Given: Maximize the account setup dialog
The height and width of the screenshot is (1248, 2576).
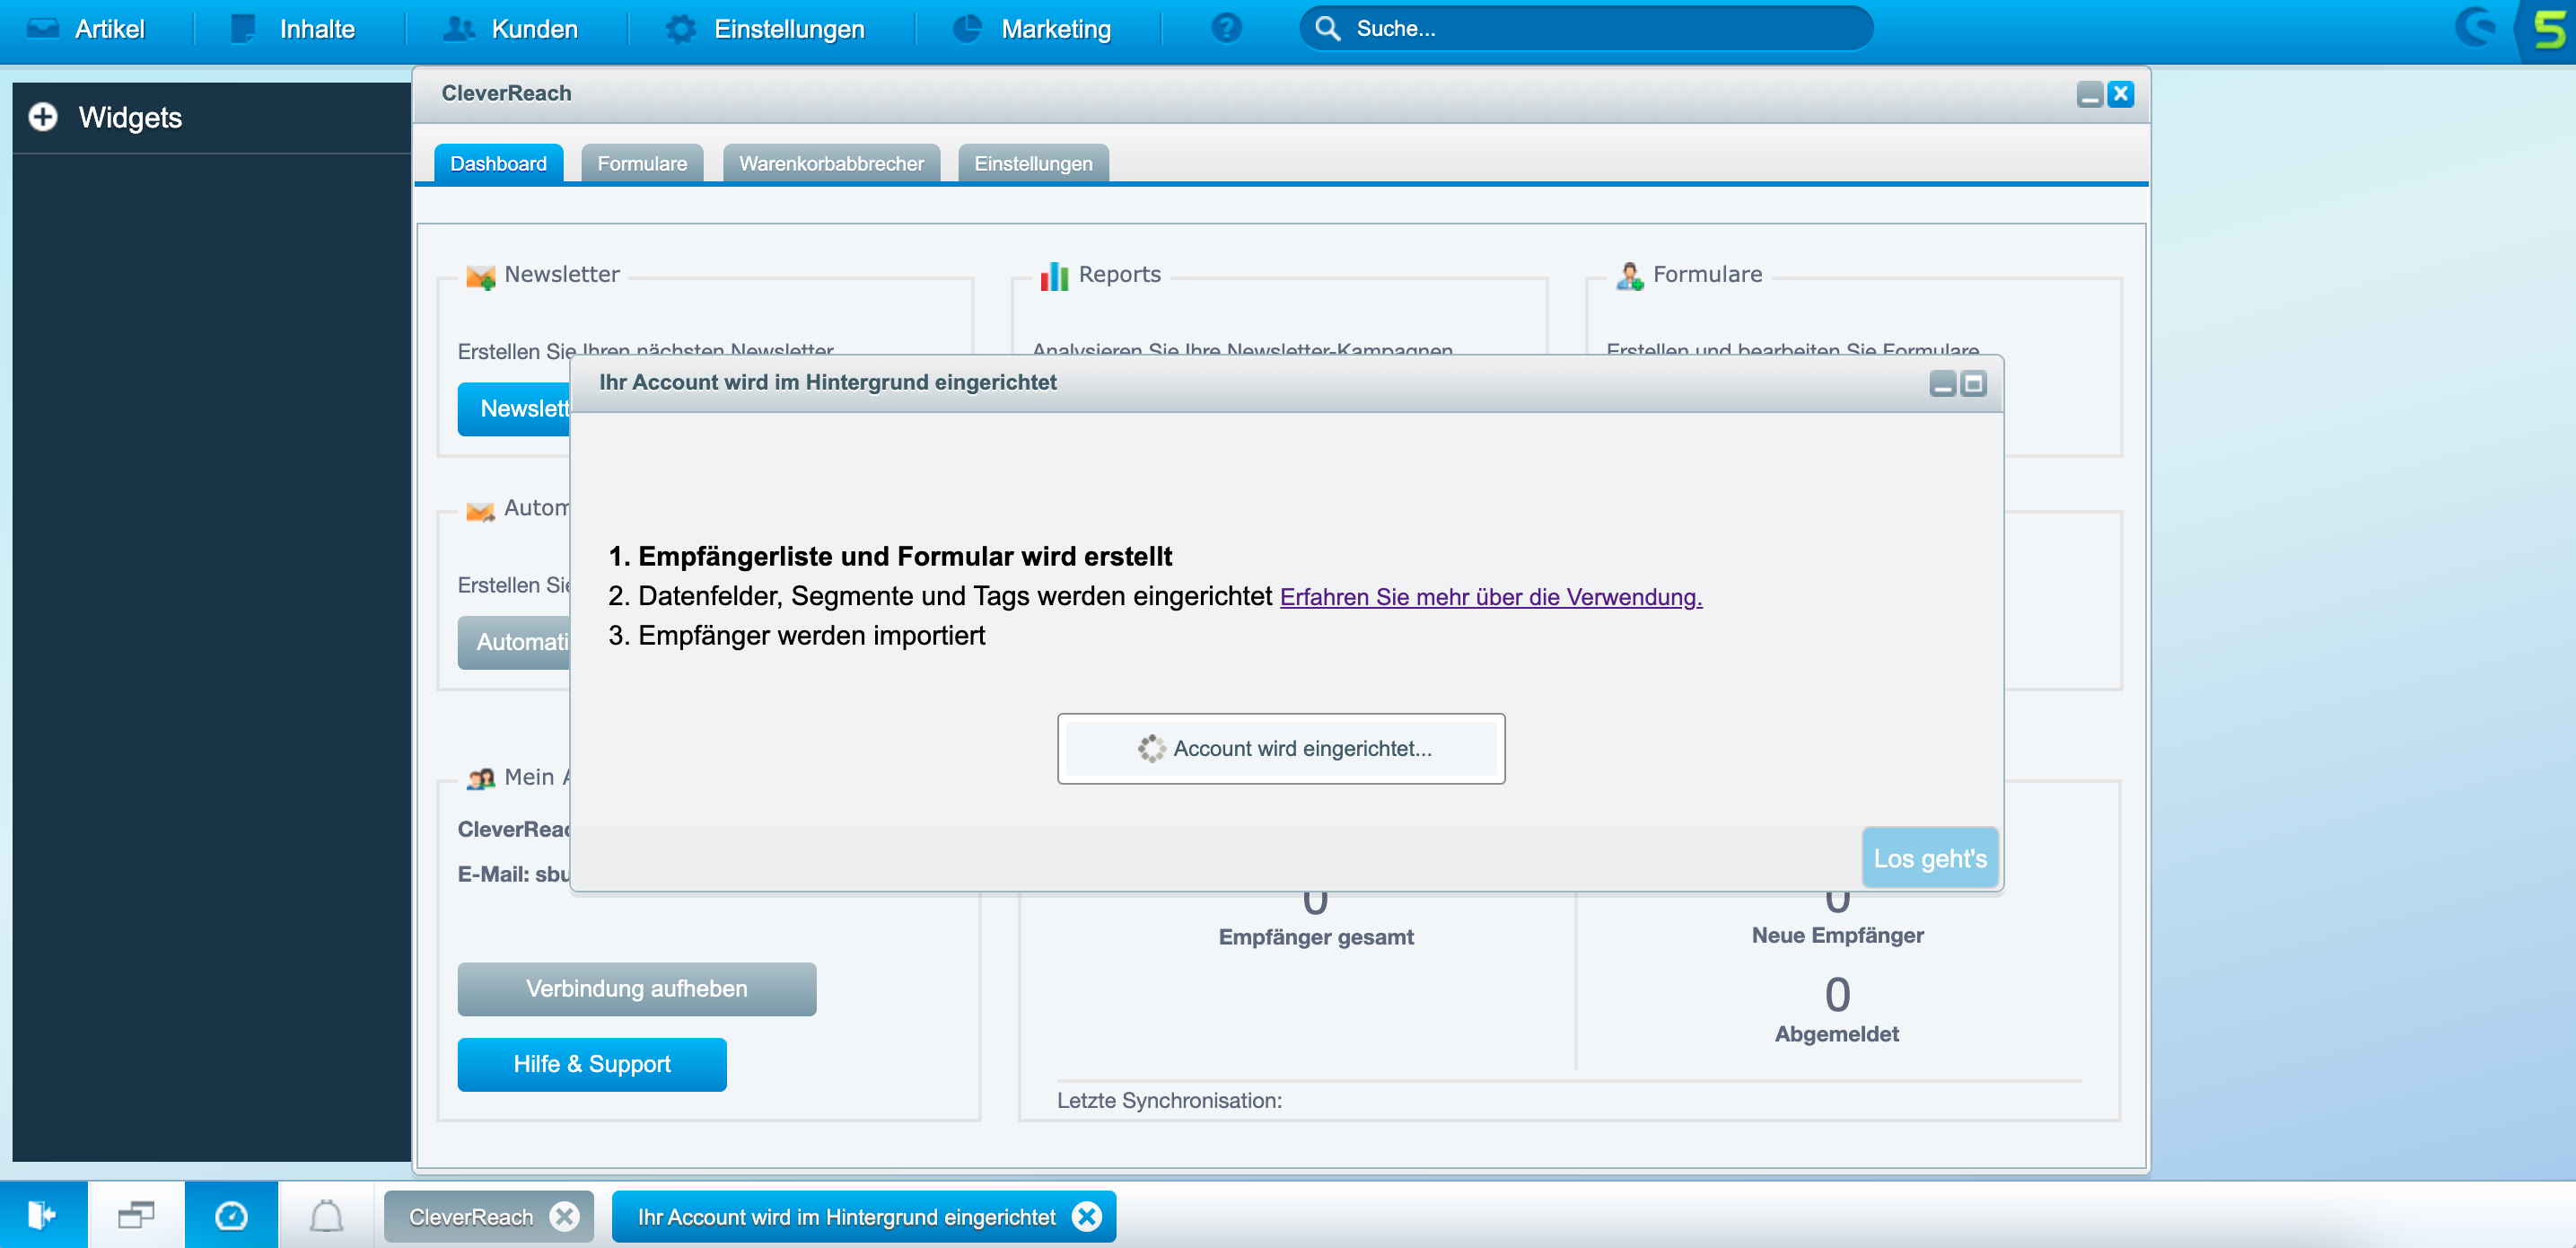Looking at the screenshot, I should click(x=1973, y=383).
